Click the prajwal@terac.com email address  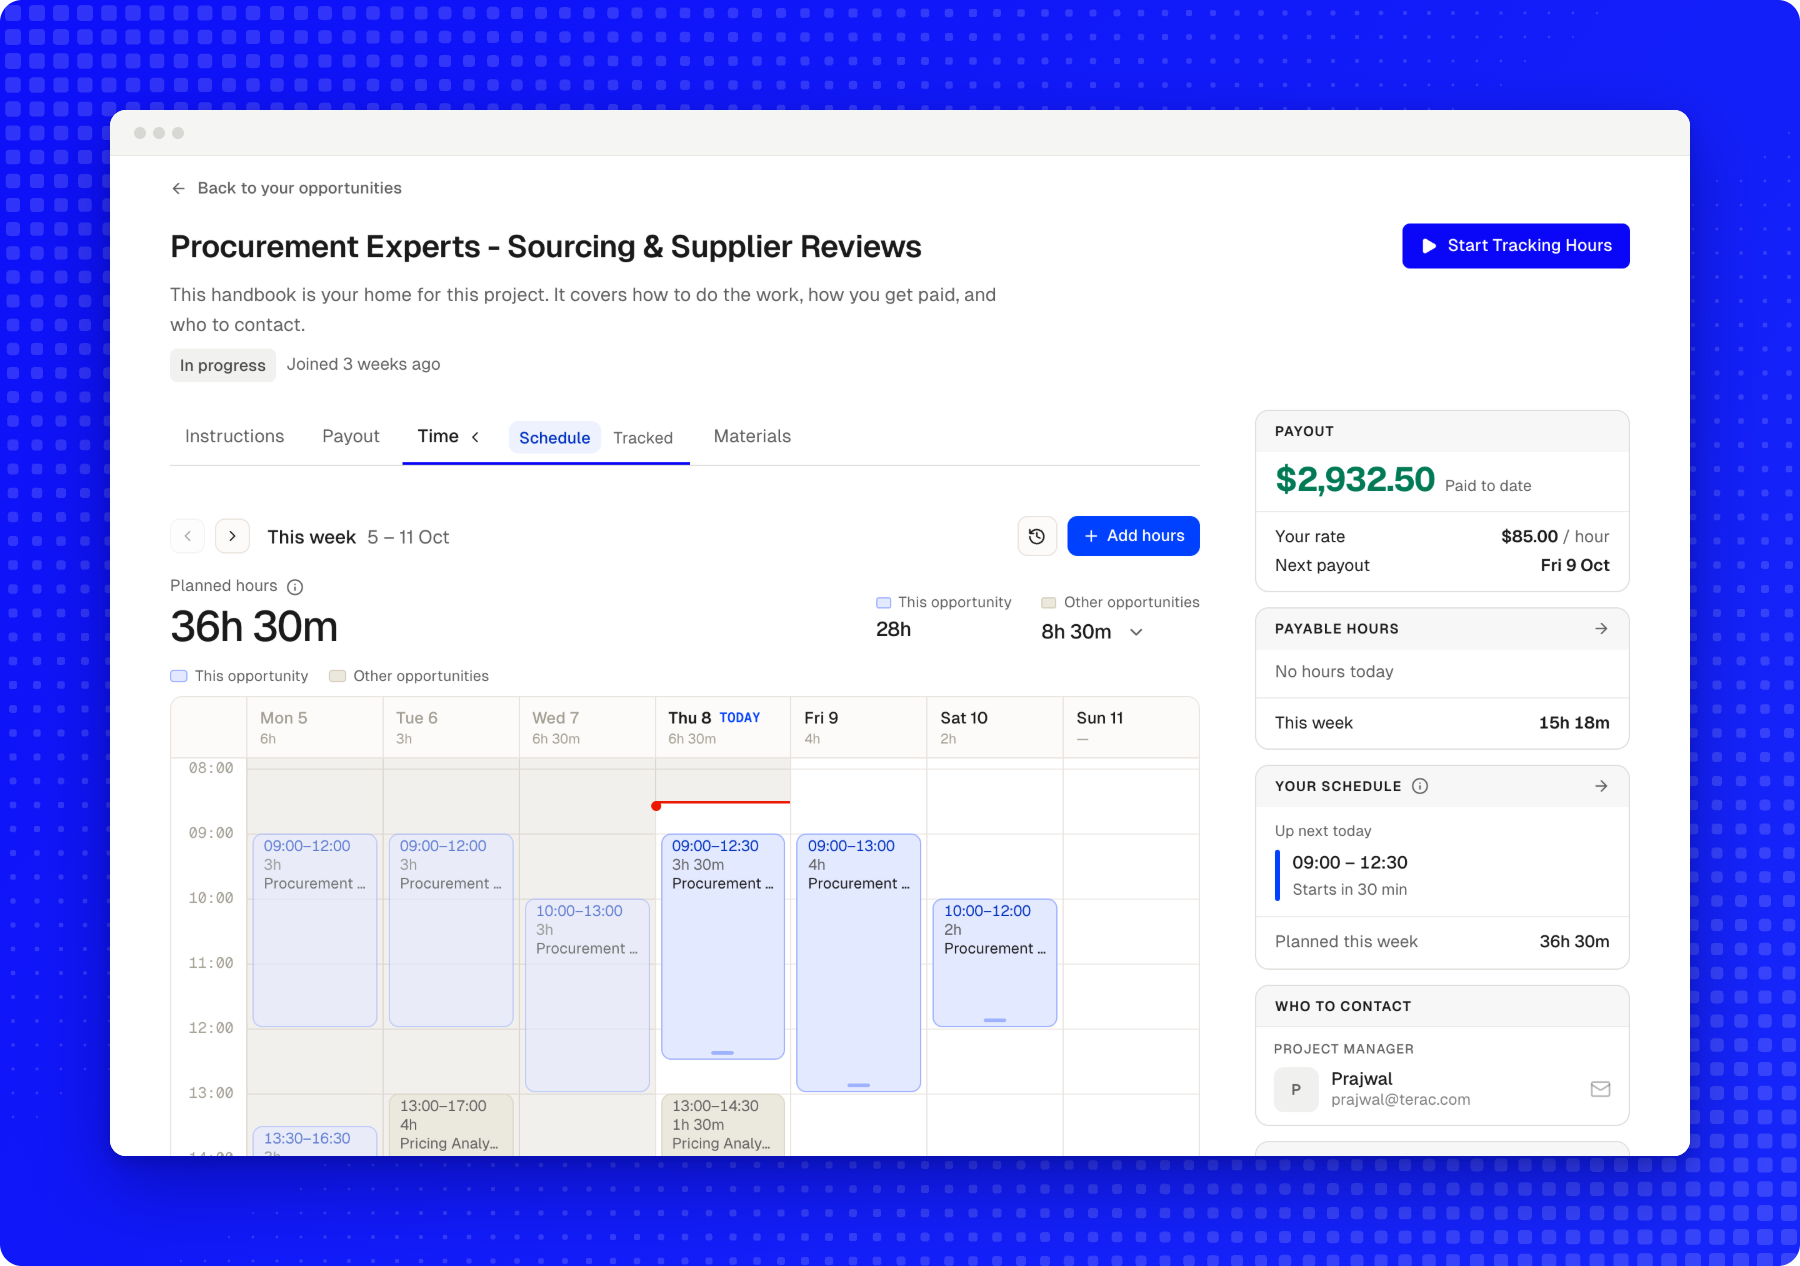1400,1100
